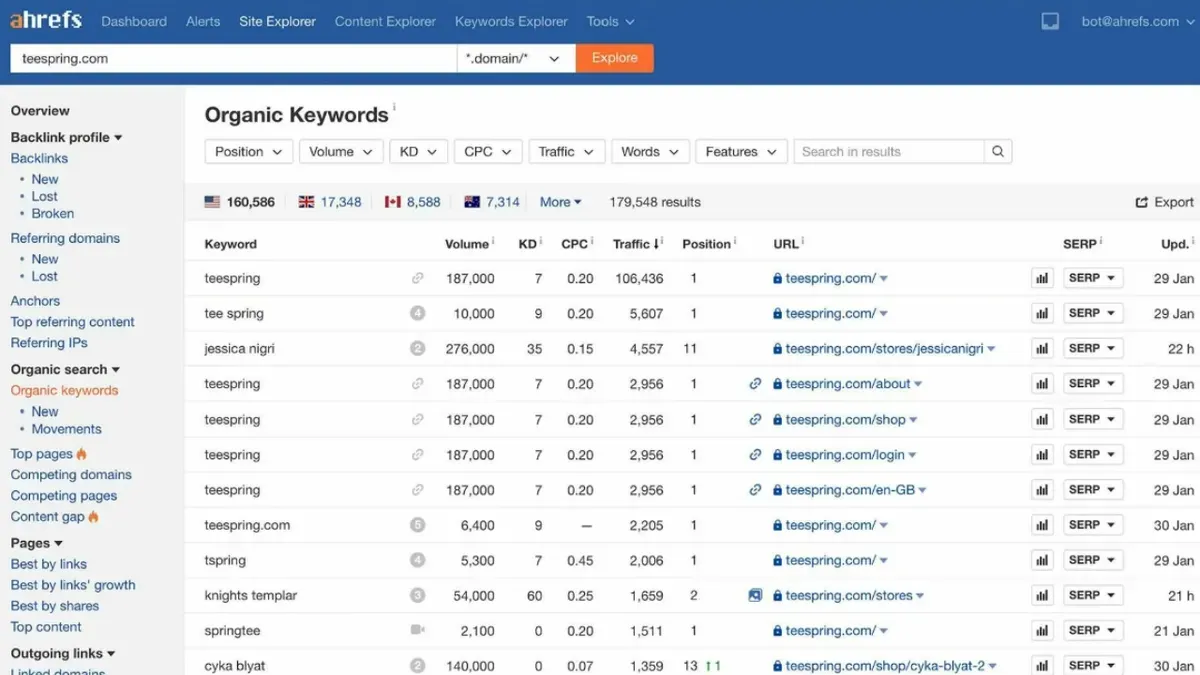Screen dimensions: 1200x675
Task: Click the sitelinks icon beside teespring.com/login
Action: [x=756, y=455]
